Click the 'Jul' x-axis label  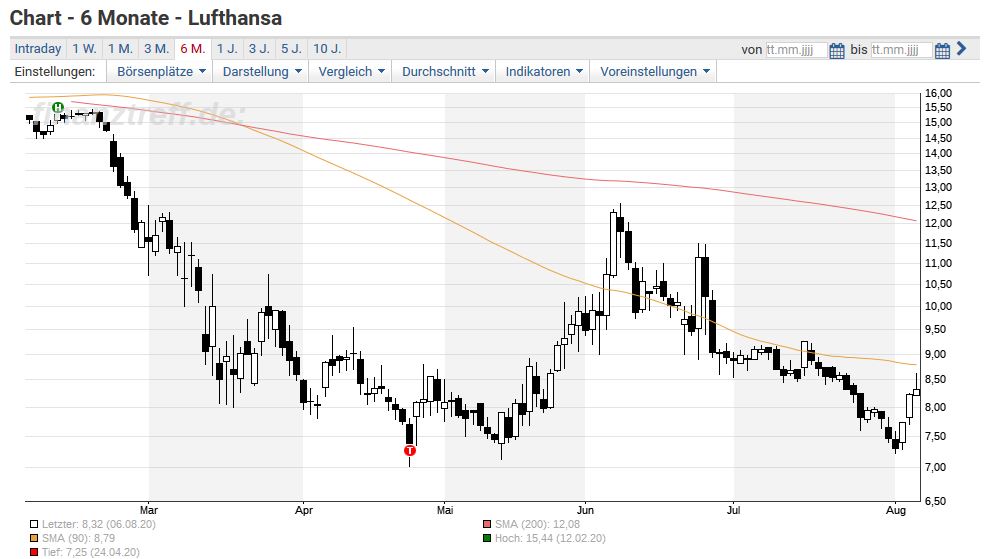[x=733, y=510]
